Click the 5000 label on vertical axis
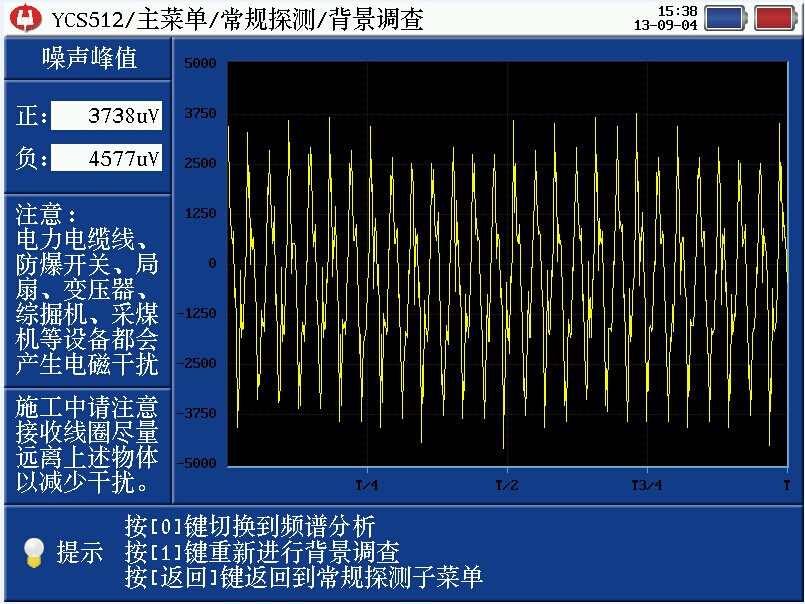The width and height of the screenshot is (805, 604). click(200, 63)
